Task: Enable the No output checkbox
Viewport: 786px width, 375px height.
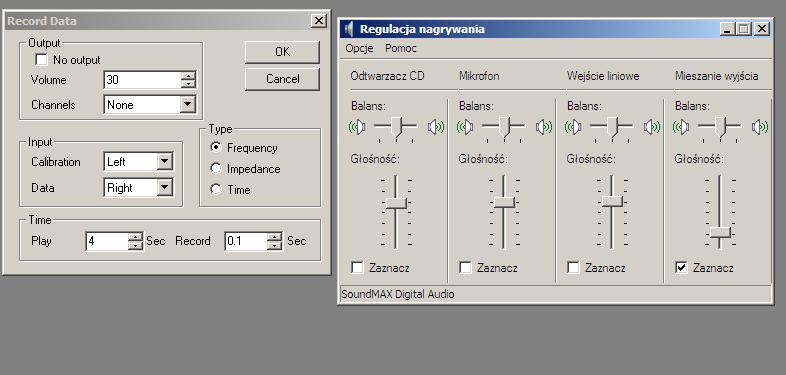Action: point(42,60)
